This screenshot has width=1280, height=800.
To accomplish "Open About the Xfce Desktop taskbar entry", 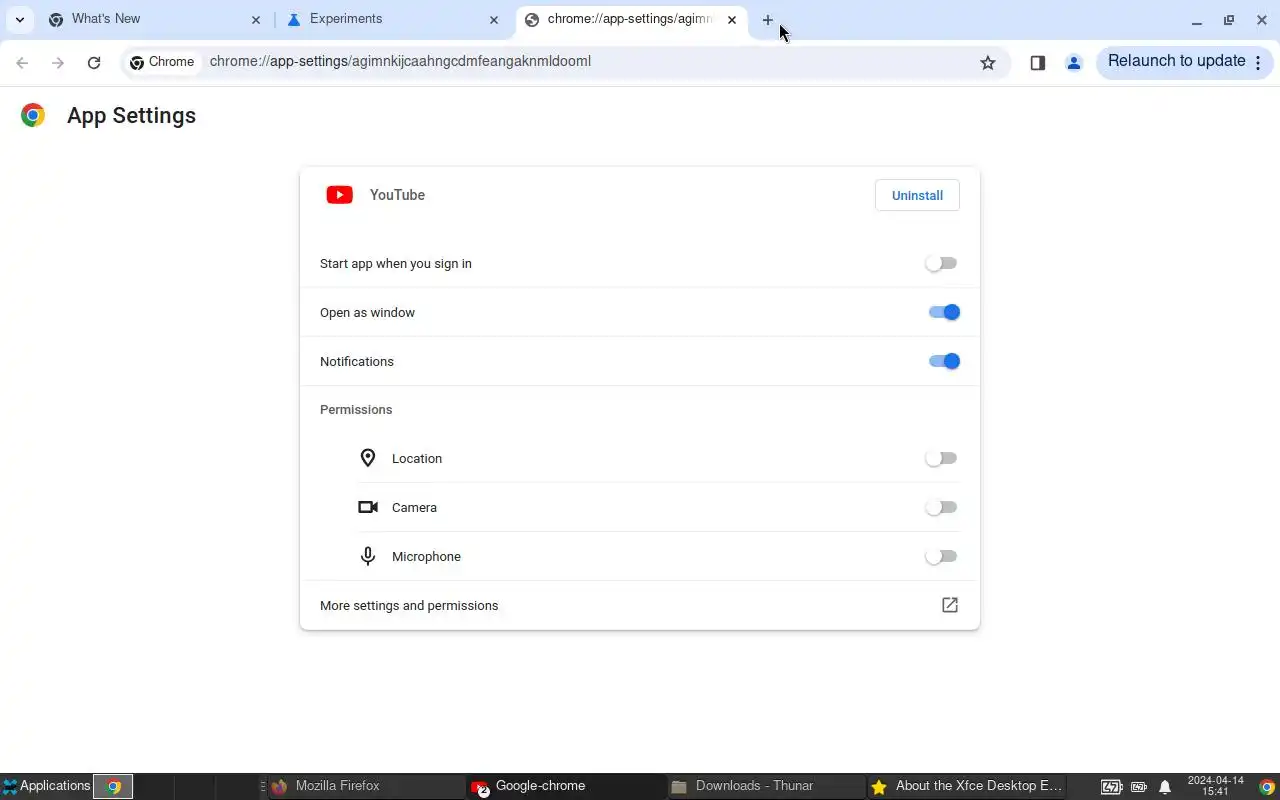I will click(965, 787).
